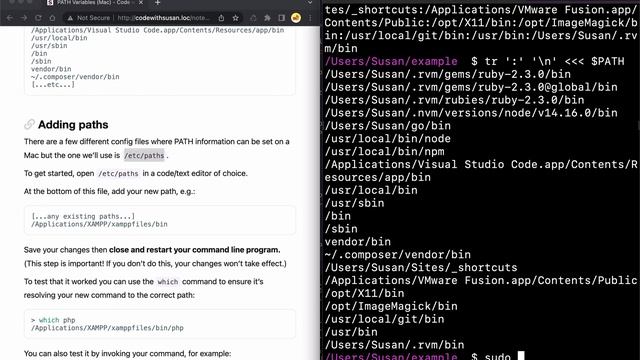Click the highlighted /etc/paths code
This screenshot has height=360, width=640.
(144, 156)
